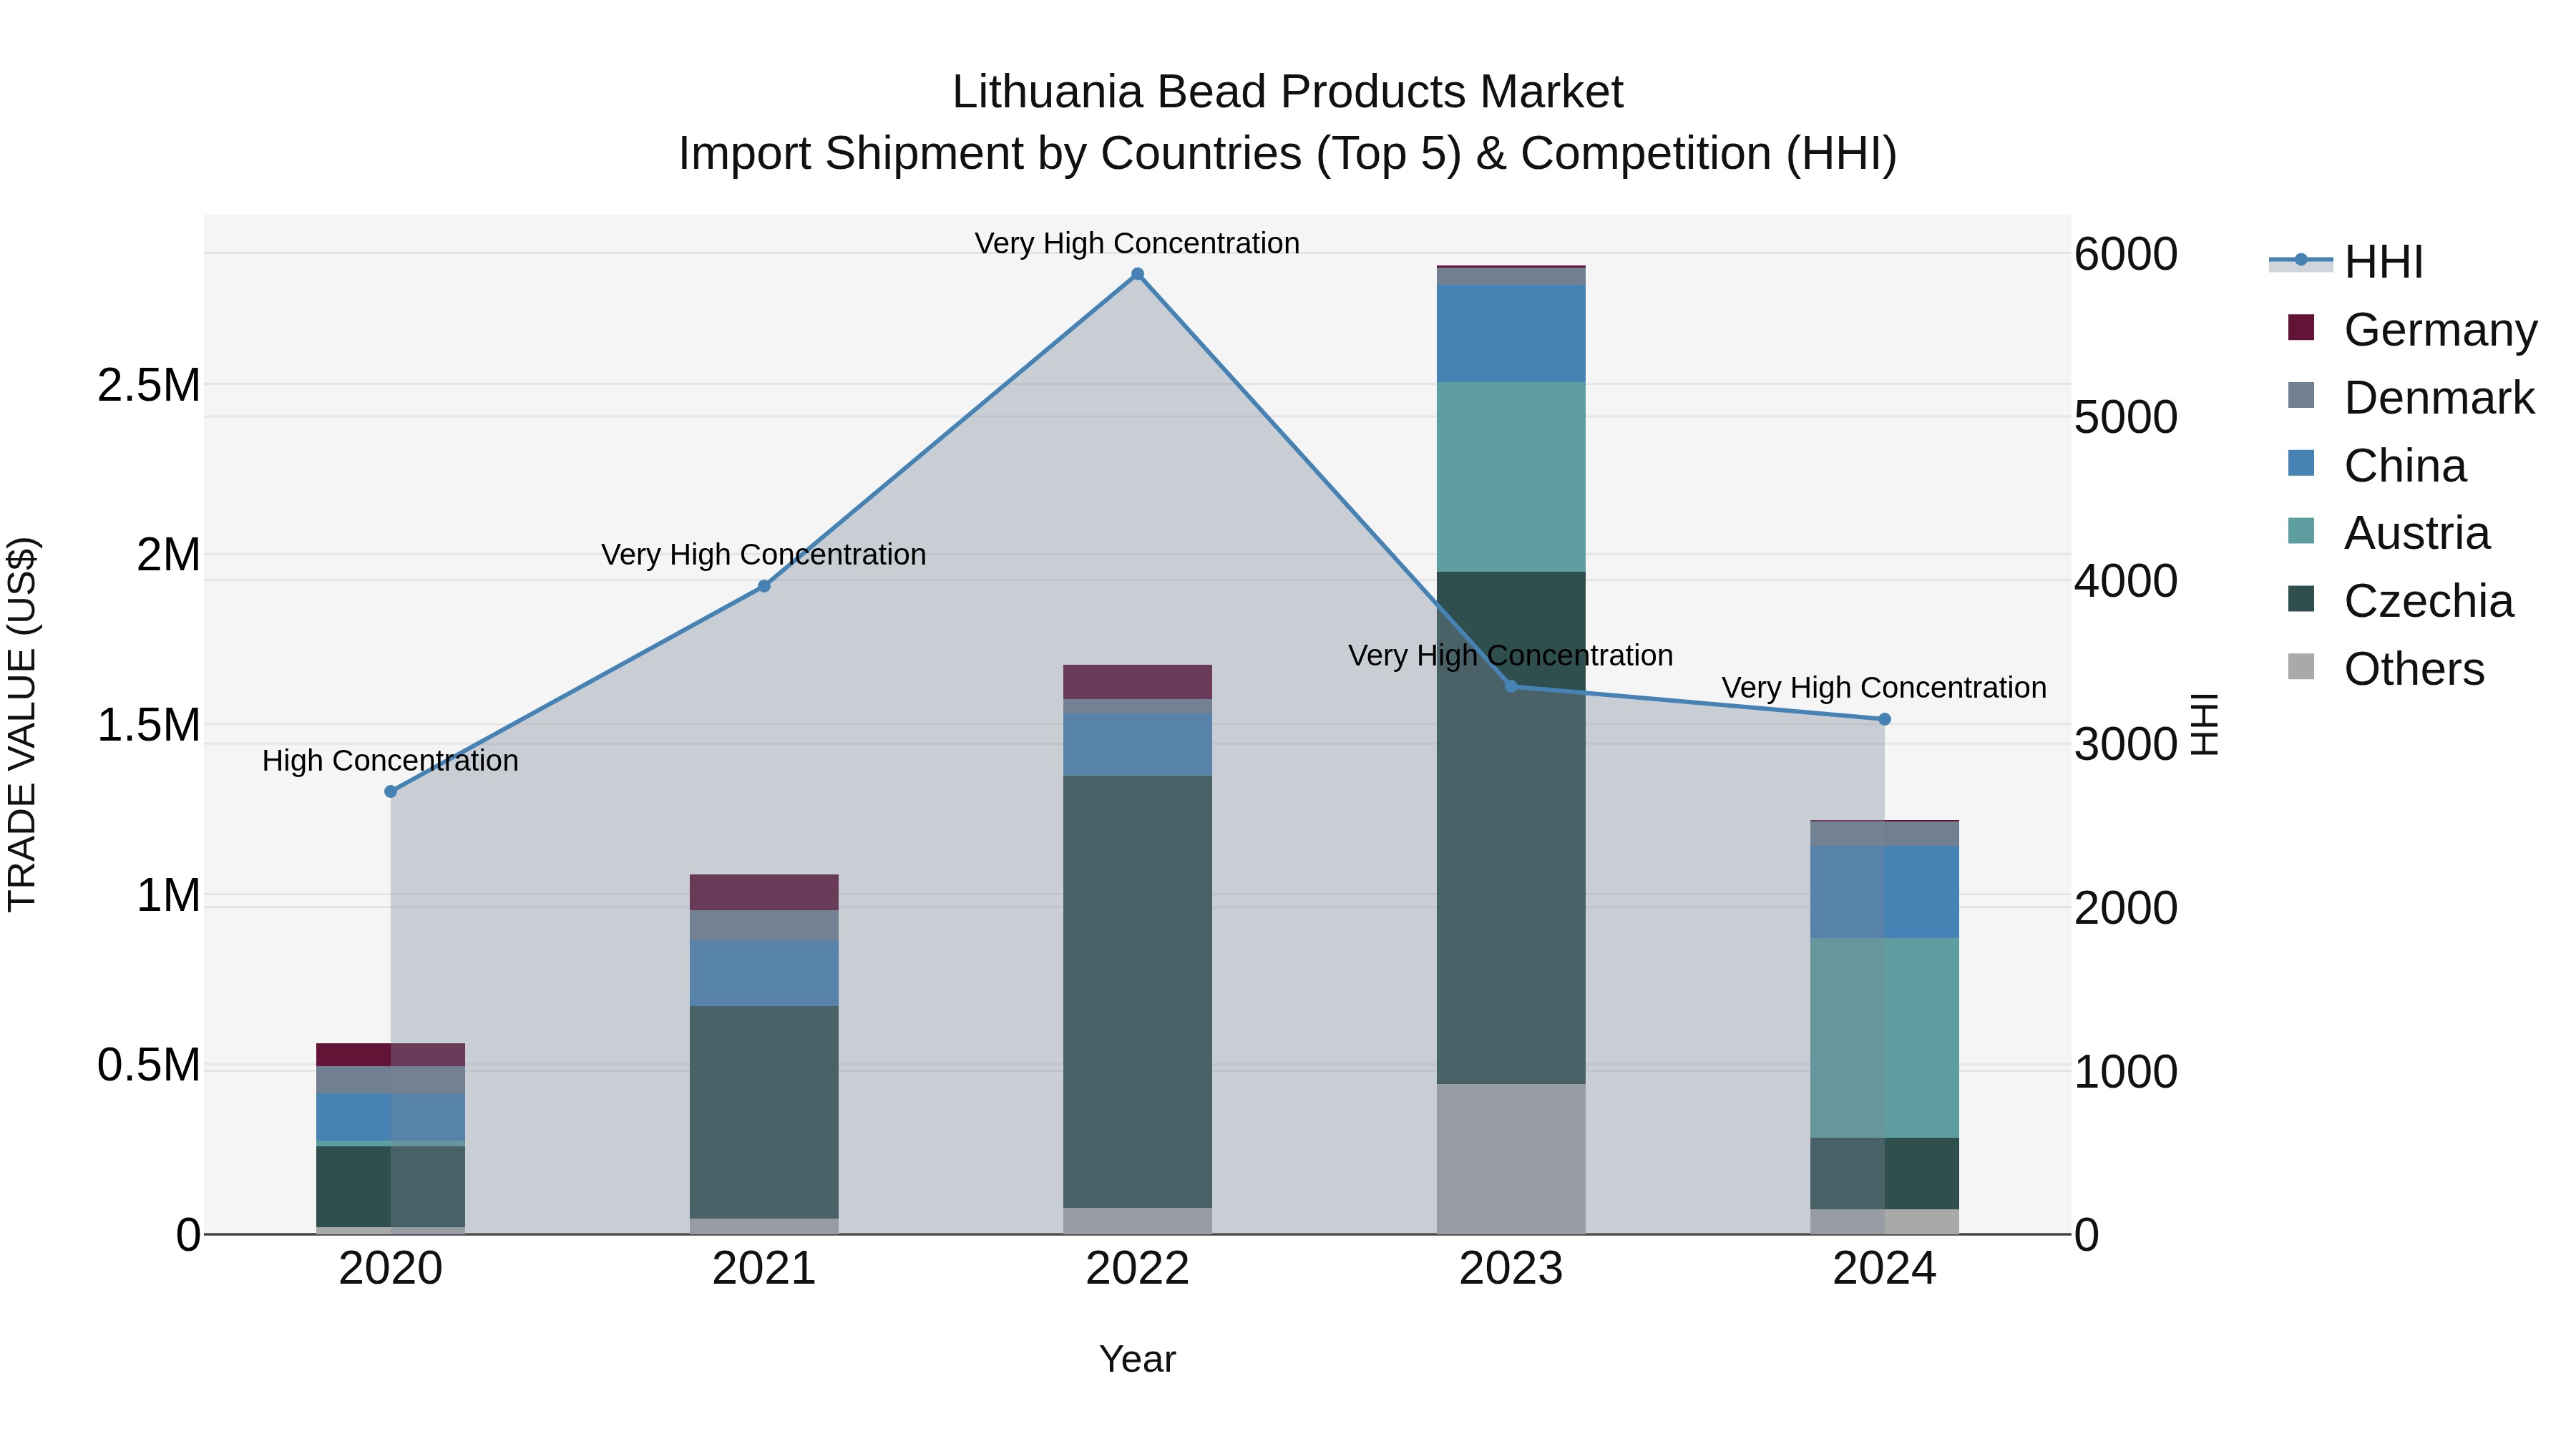This screenshot has height=1449, width=2576.
Task: Click the China segment of 2024 bar
Action: 1884,892
